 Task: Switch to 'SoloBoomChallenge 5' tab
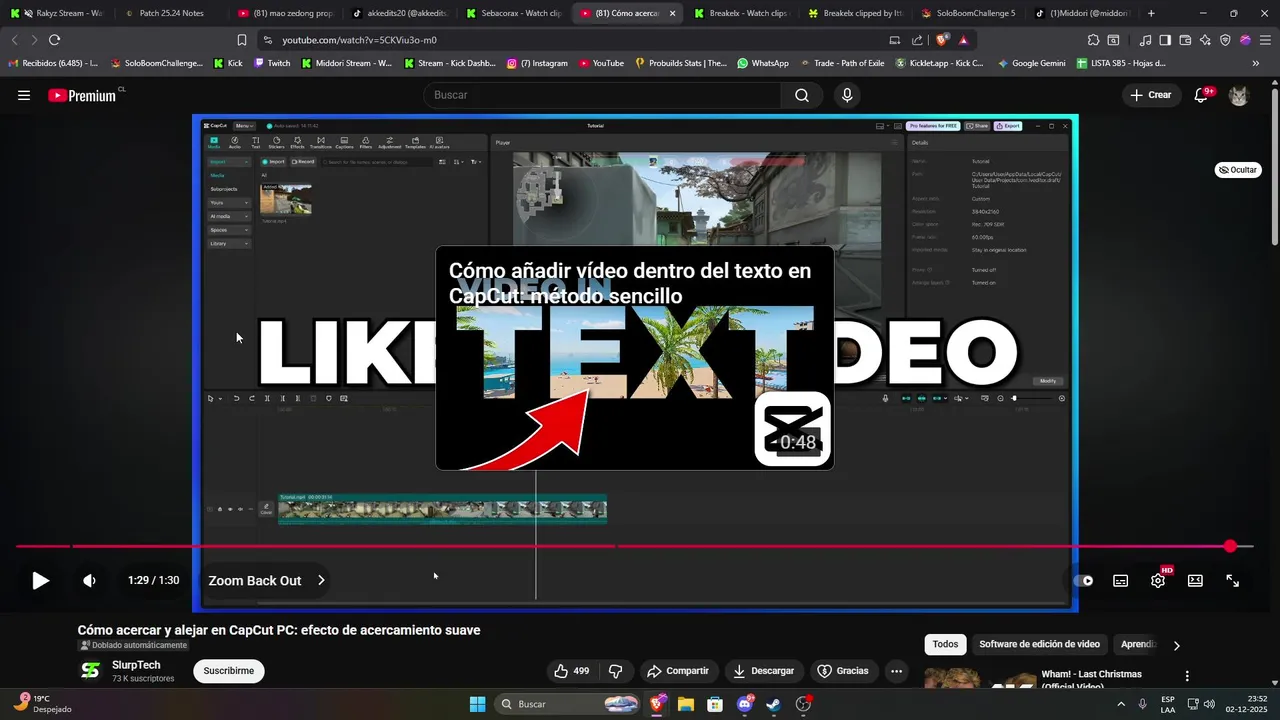(966, 14)
